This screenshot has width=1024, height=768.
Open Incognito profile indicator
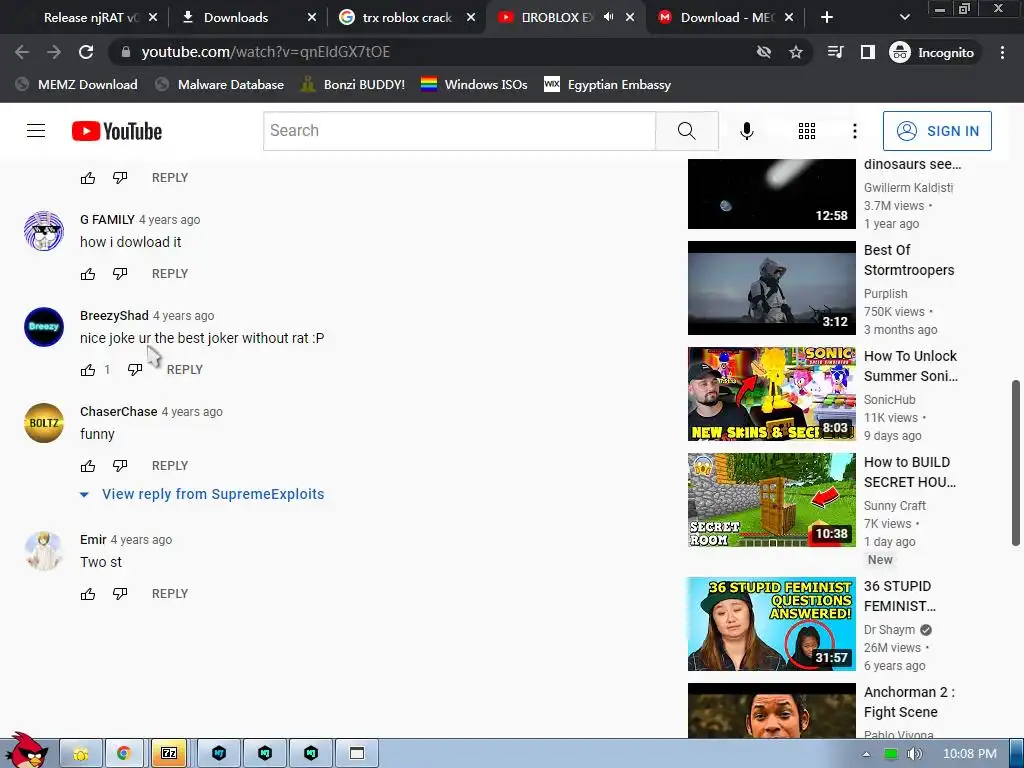coord(933,52)
